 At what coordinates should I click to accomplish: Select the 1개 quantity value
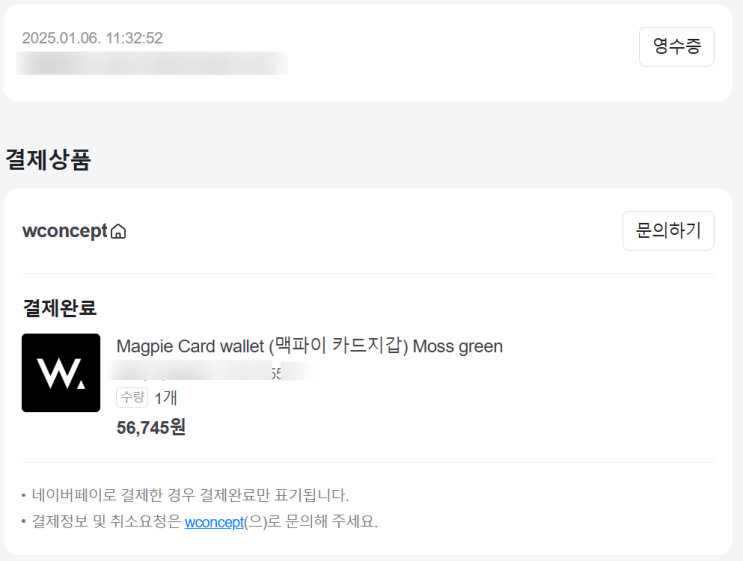tap(166, 398)
